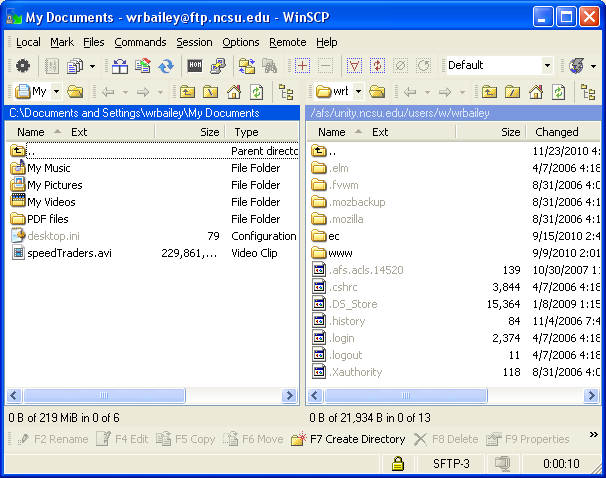Go to remote home directory icon
The width and height of the screenshot is (606, 478).
536,92
